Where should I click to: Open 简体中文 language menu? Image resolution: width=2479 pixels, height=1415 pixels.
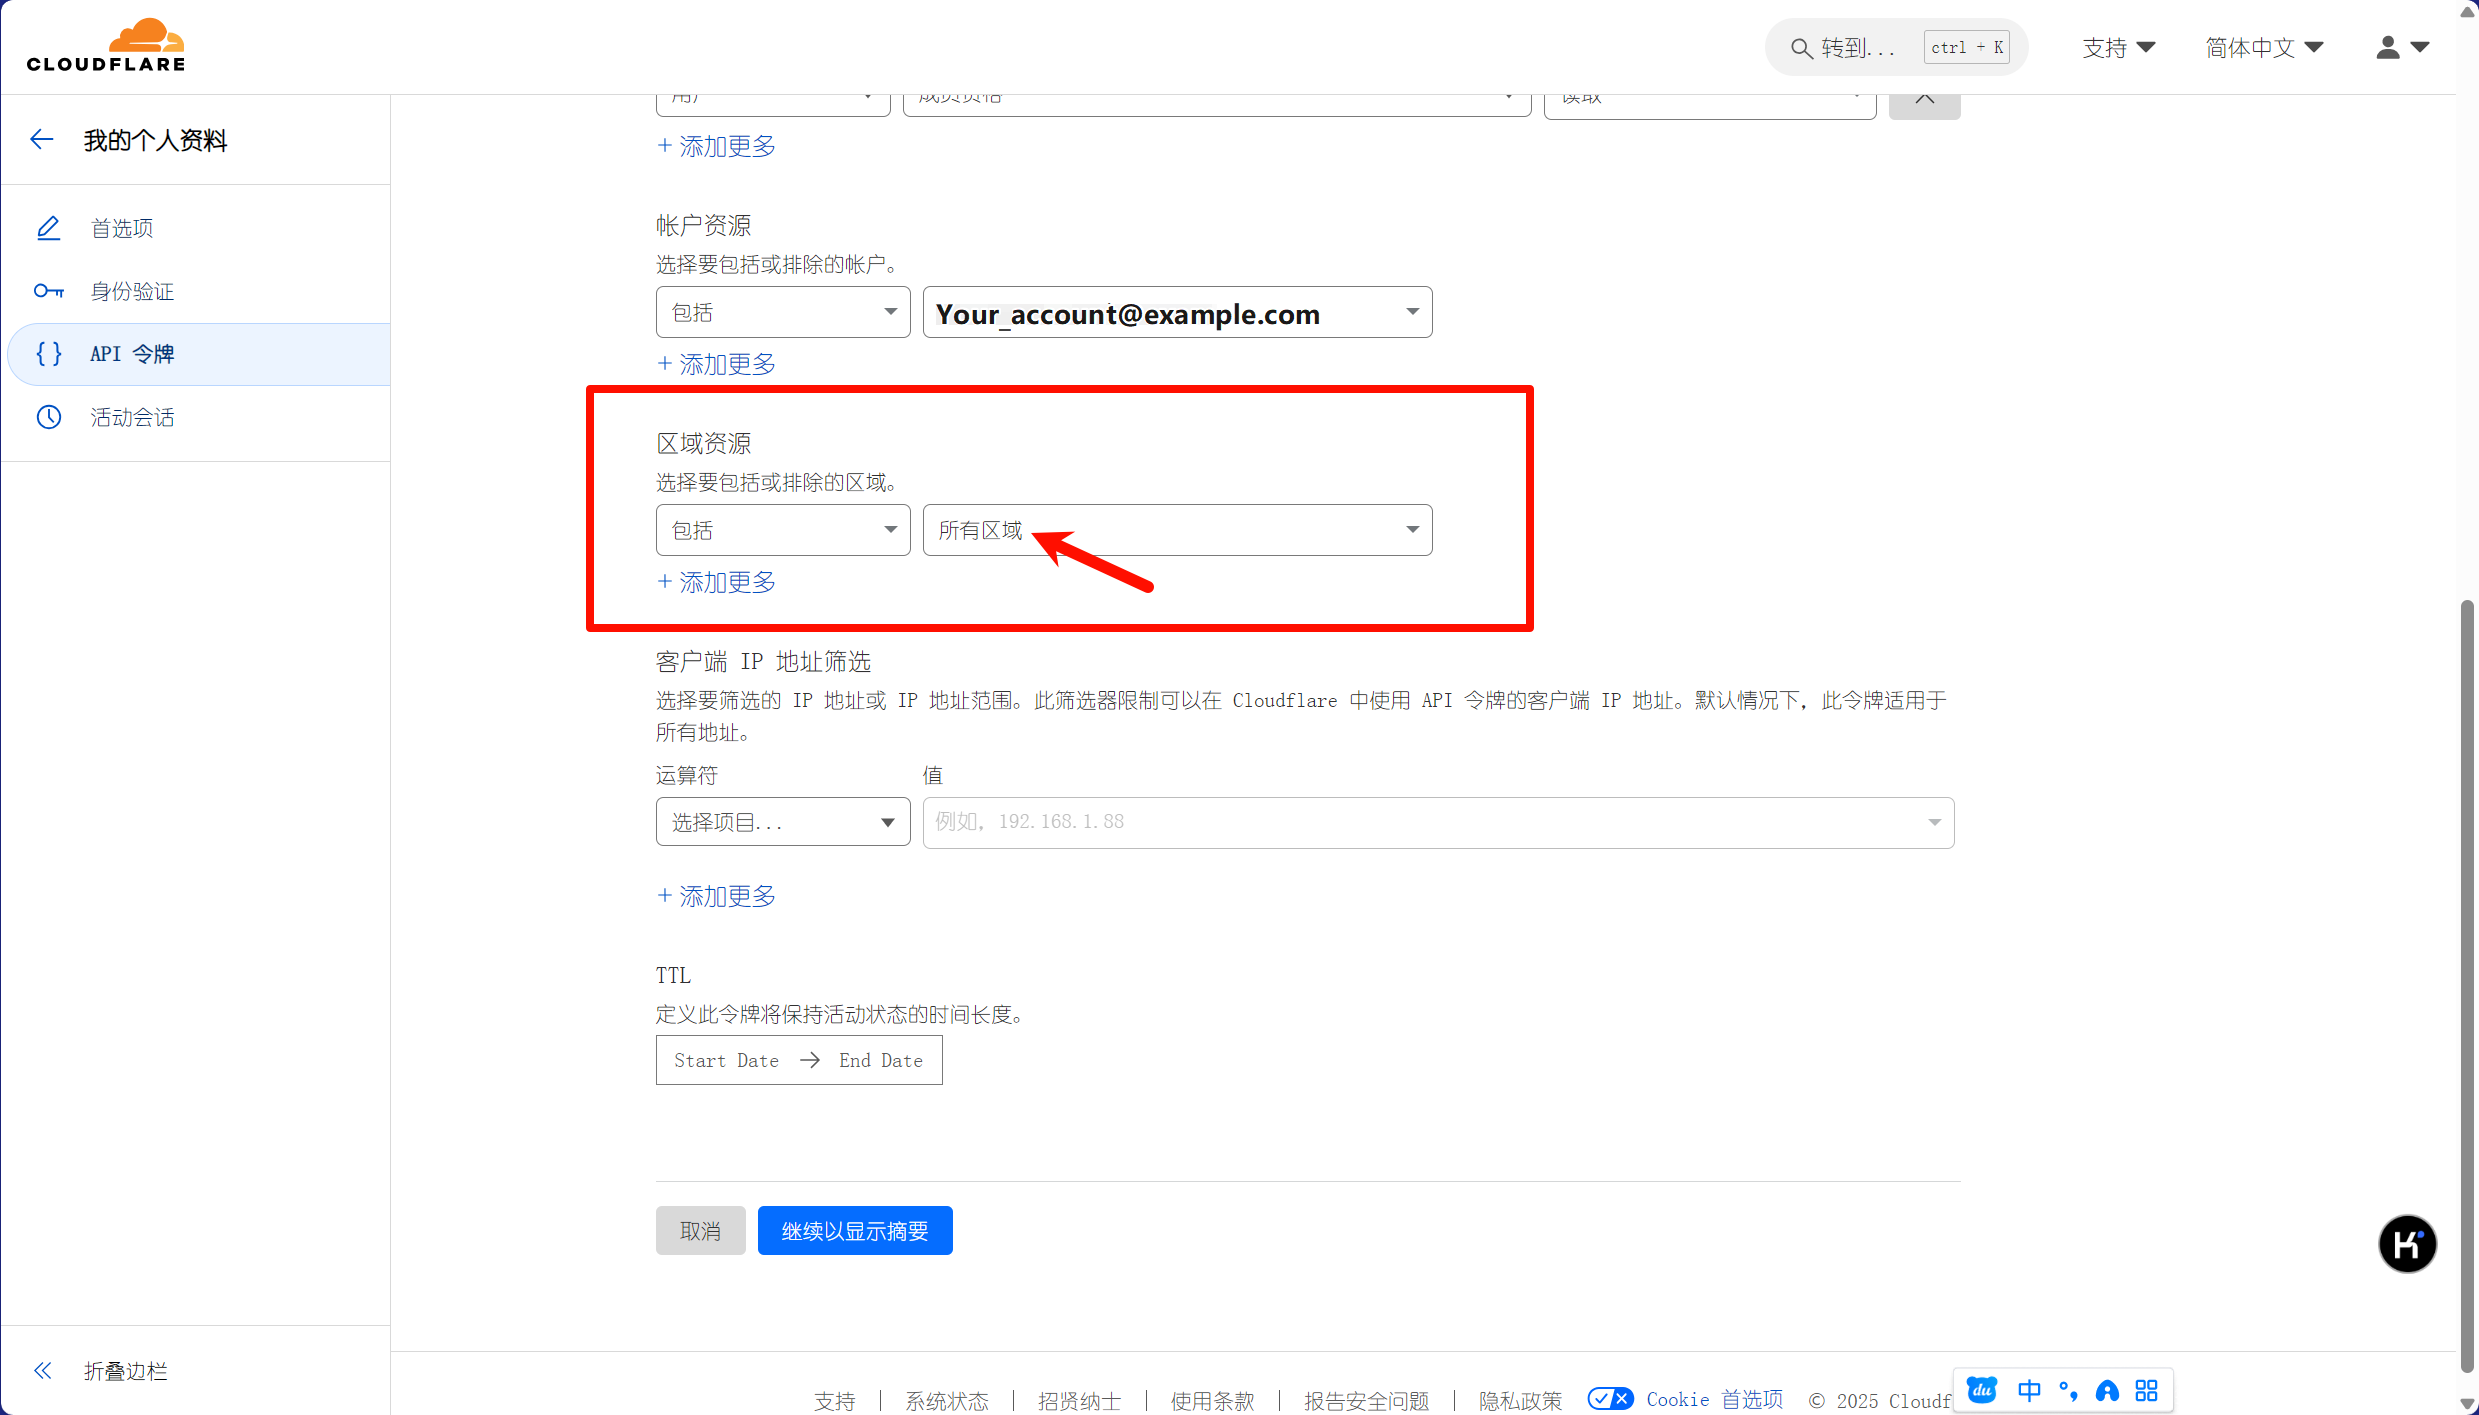[x=2264, y=48]
